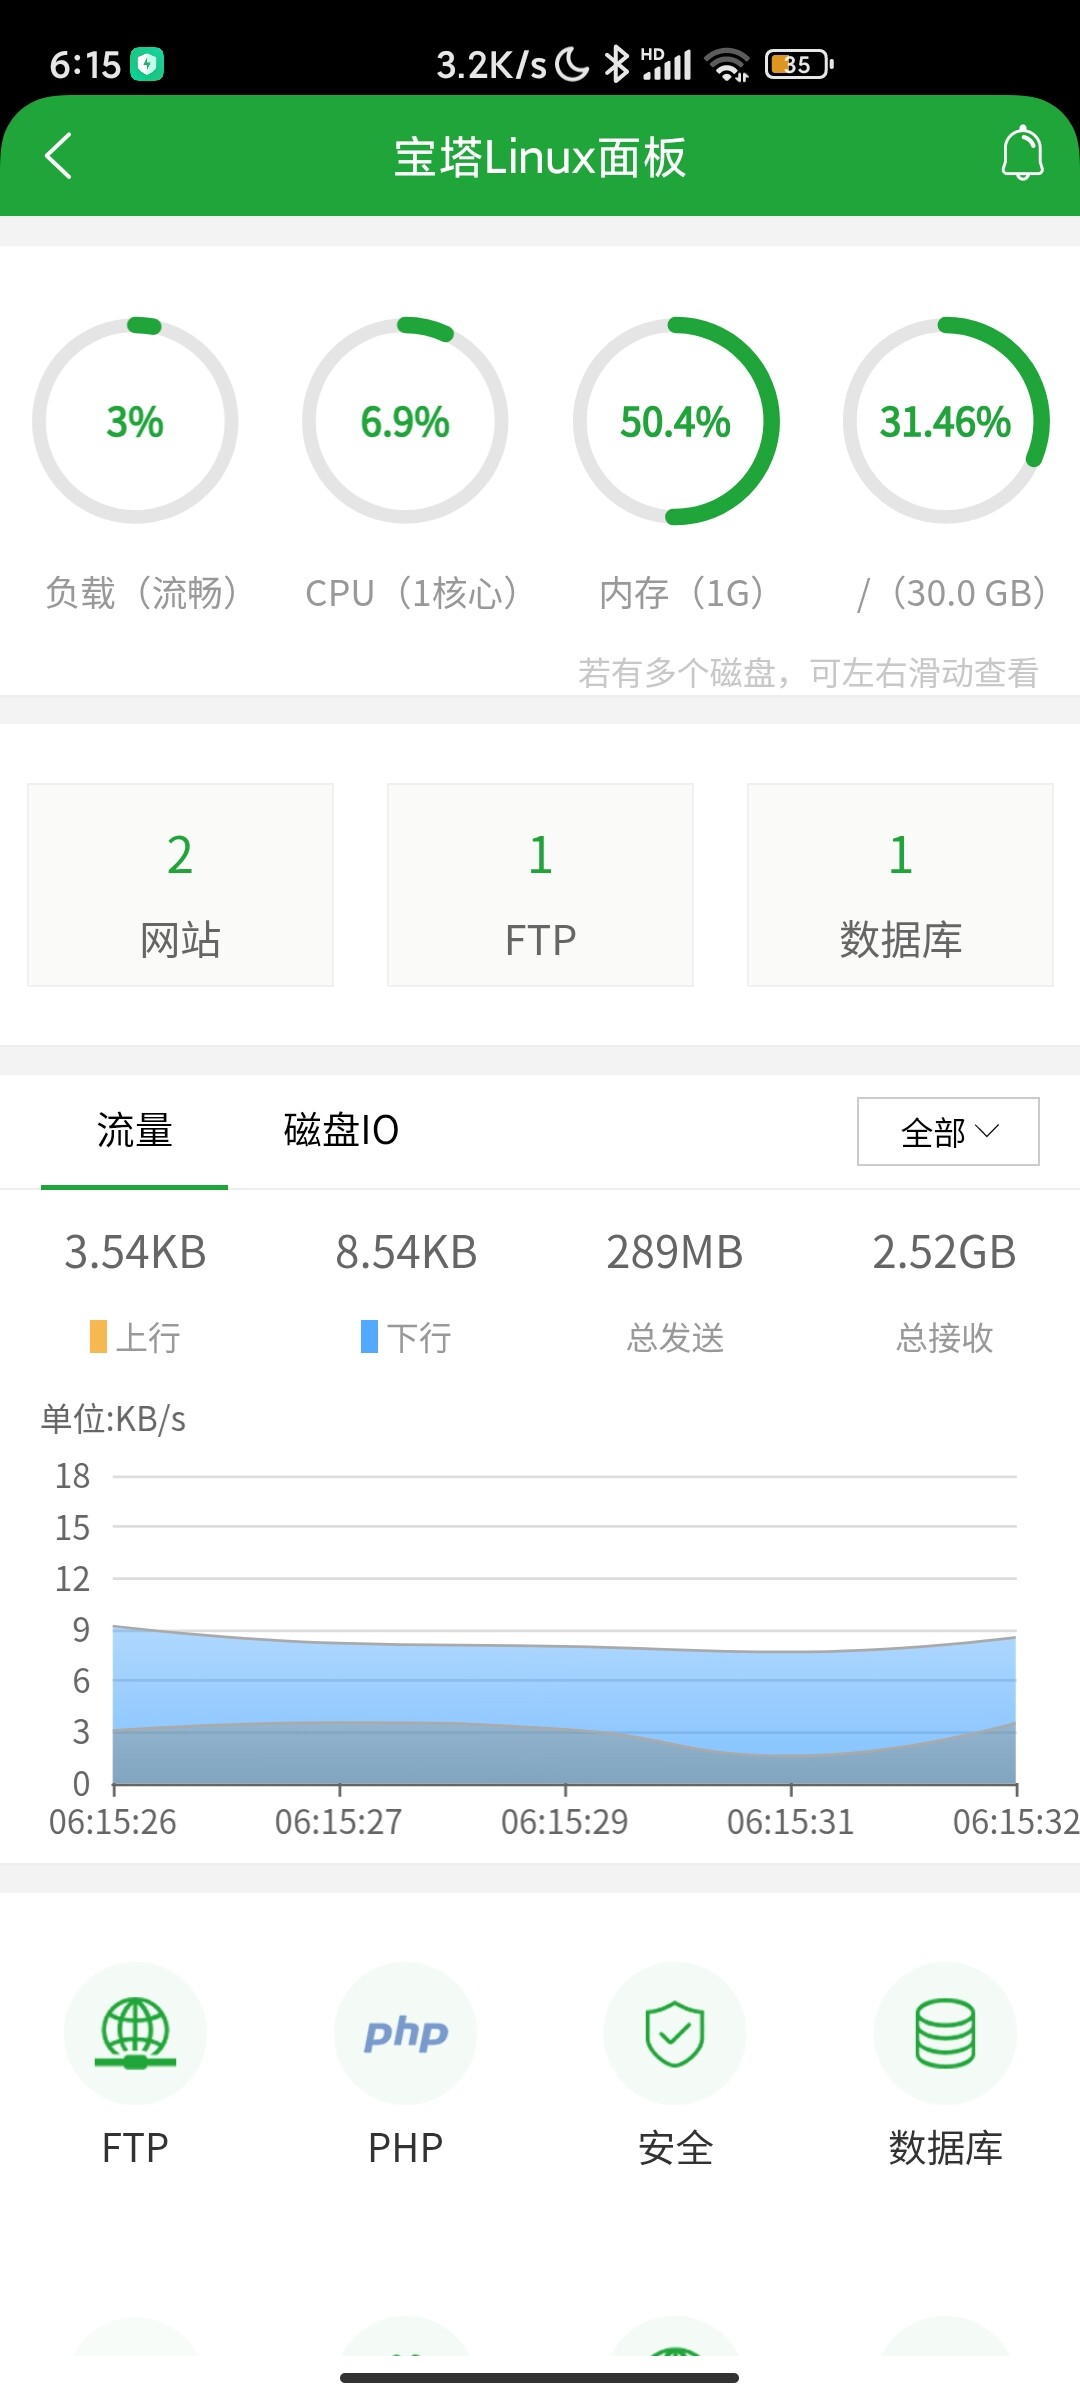
Task: Tap the load status 3% gauge
Action: pos(135,421)
